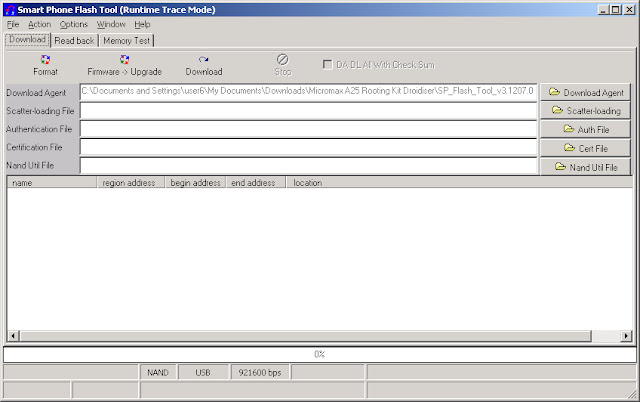
Task: Click the location column header
Action: pyautogui.click(x=459, y=183)
